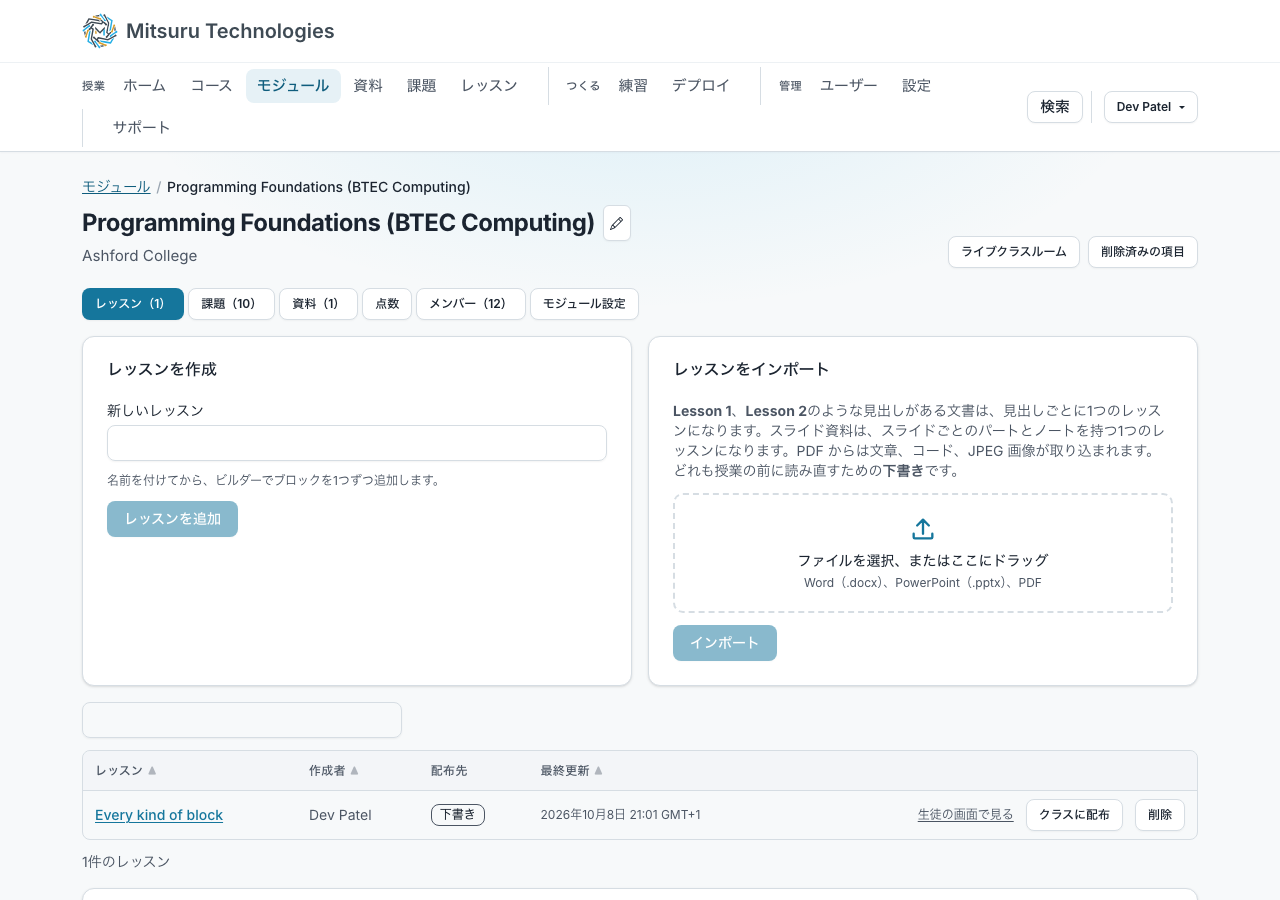Click the クラスに配布 button
Image resolution: width=1280 pixels, height=900 pixels.
coord(1074,815)
